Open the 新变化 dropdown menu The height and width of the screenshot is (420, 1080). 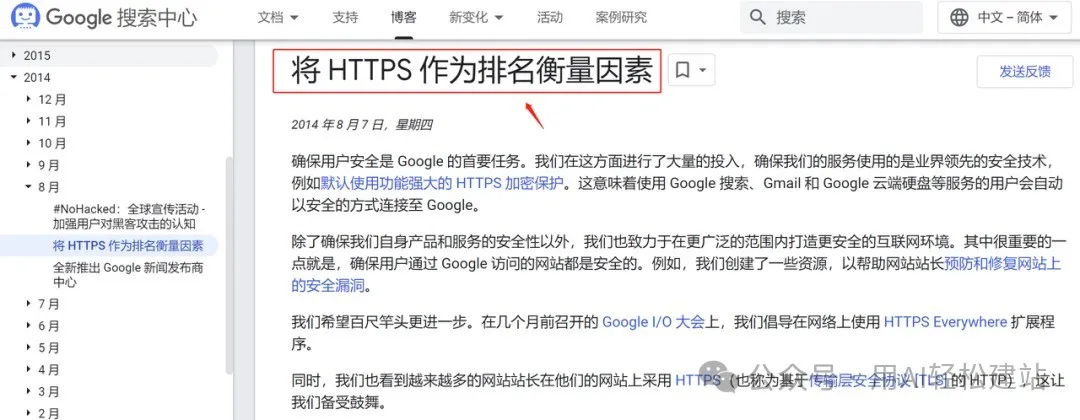476,17
